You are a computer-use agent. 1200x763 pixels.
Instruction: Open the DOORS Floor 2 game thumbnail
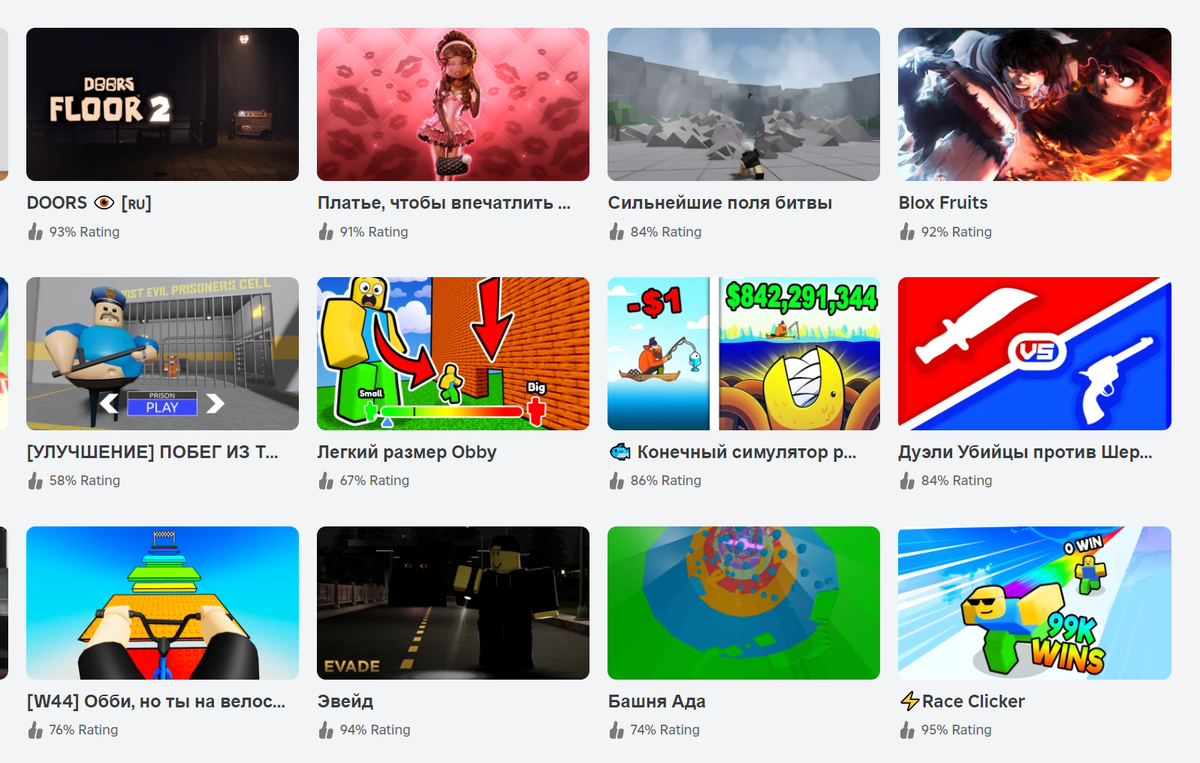coord(162,104)
